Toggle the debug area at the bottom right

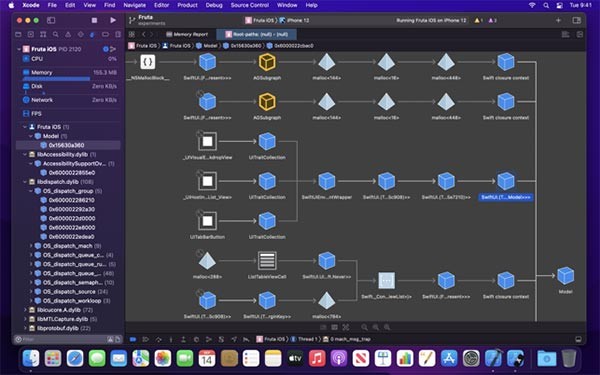coord(579,339)
